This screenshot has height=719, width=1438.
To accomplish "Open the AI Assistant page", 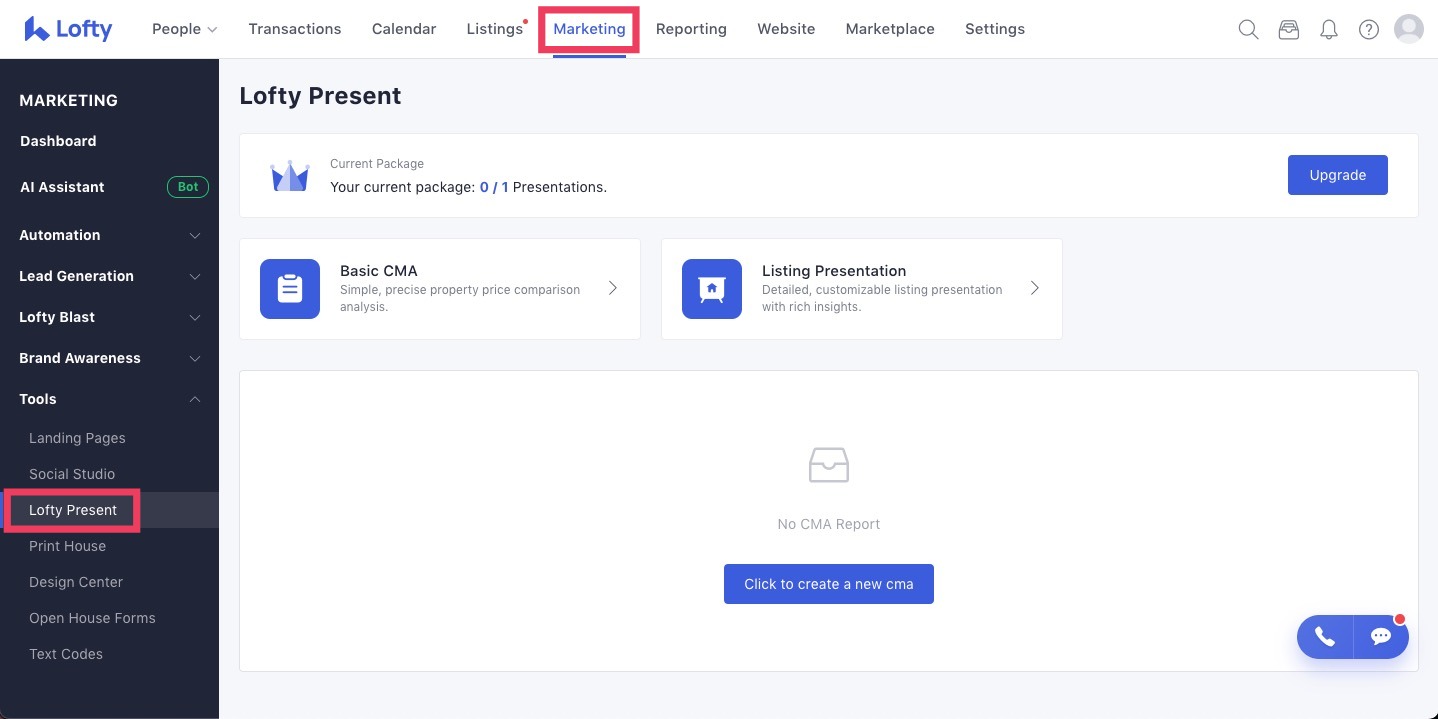I will tap(62, 187).
